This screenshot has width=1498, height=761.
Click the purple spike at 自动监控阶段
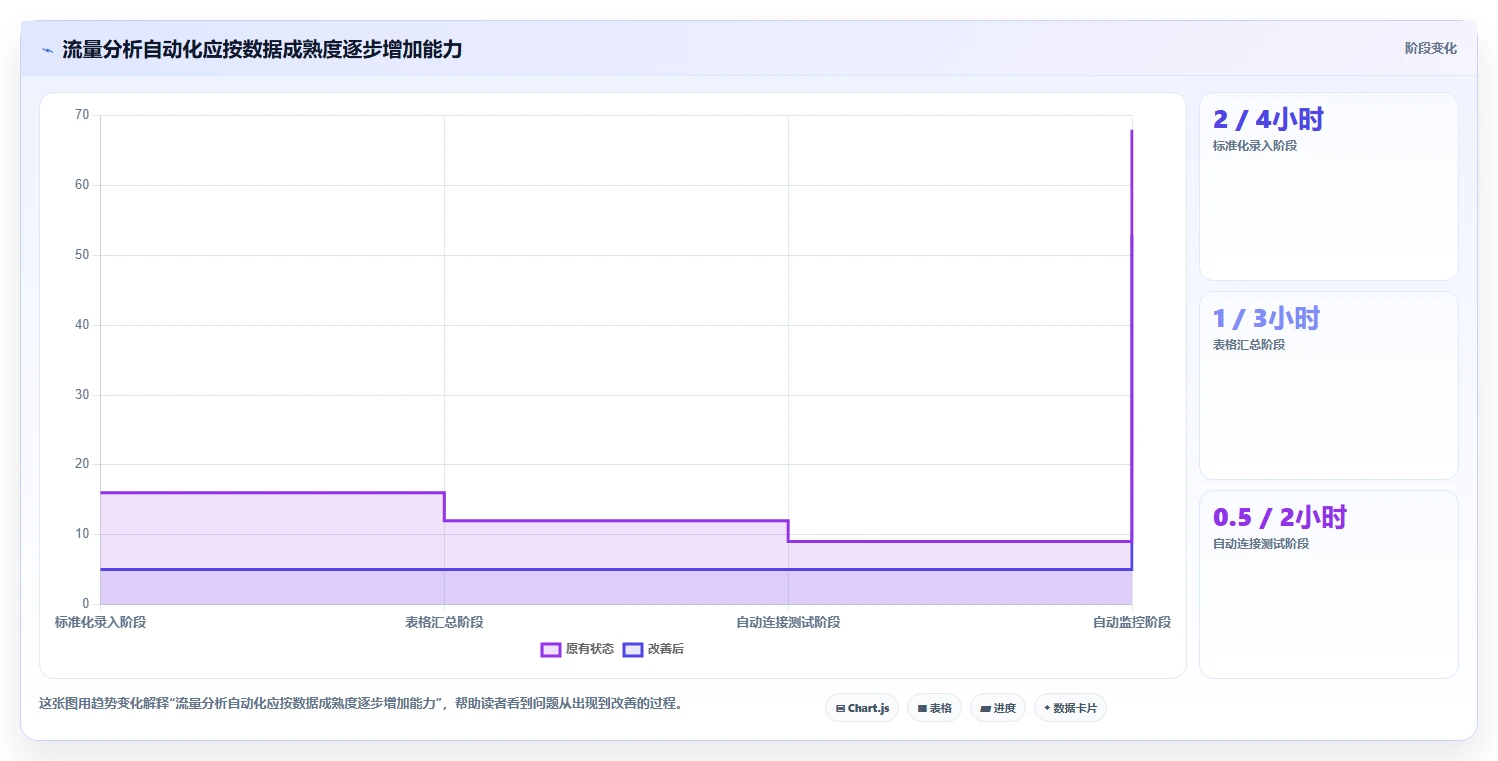(x=1131, y=335)
